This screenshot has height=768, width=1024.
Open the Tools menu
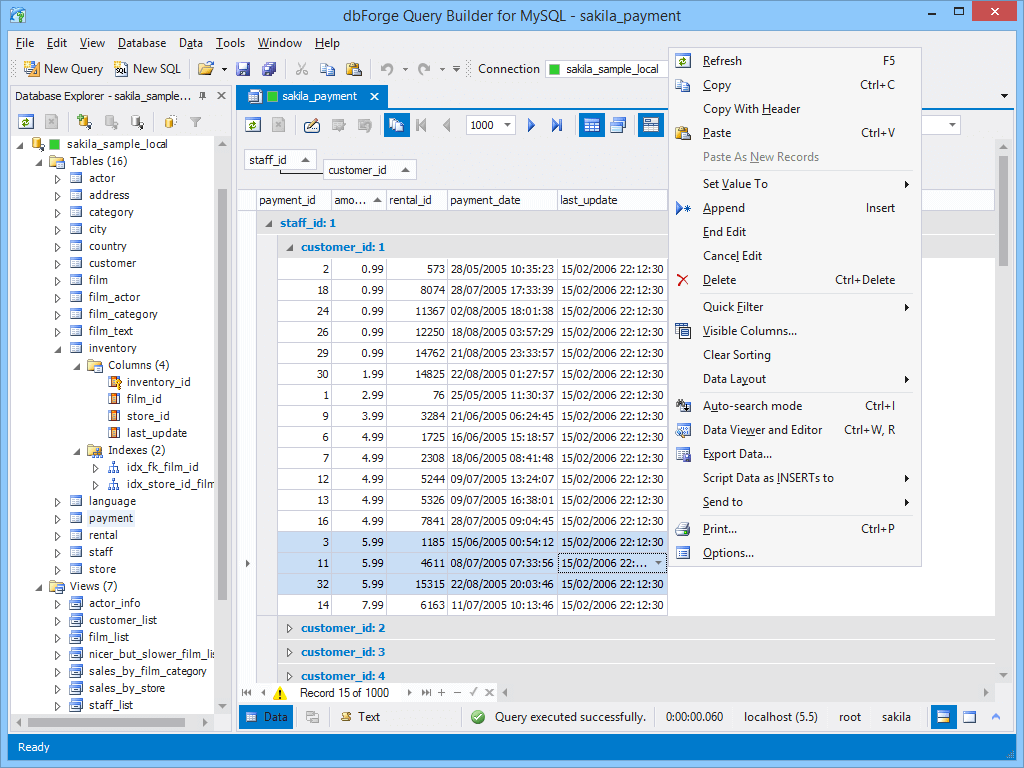(231, 43)
